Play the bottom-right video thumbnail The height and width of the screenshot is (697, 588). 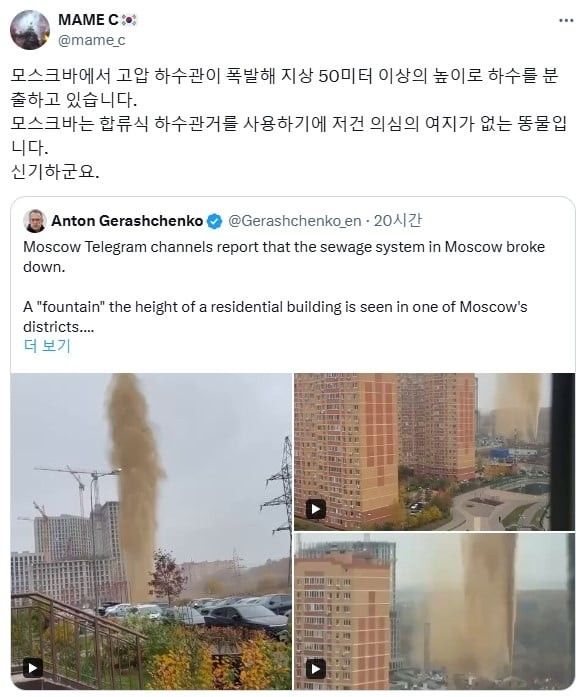click(x=316, y=669)
